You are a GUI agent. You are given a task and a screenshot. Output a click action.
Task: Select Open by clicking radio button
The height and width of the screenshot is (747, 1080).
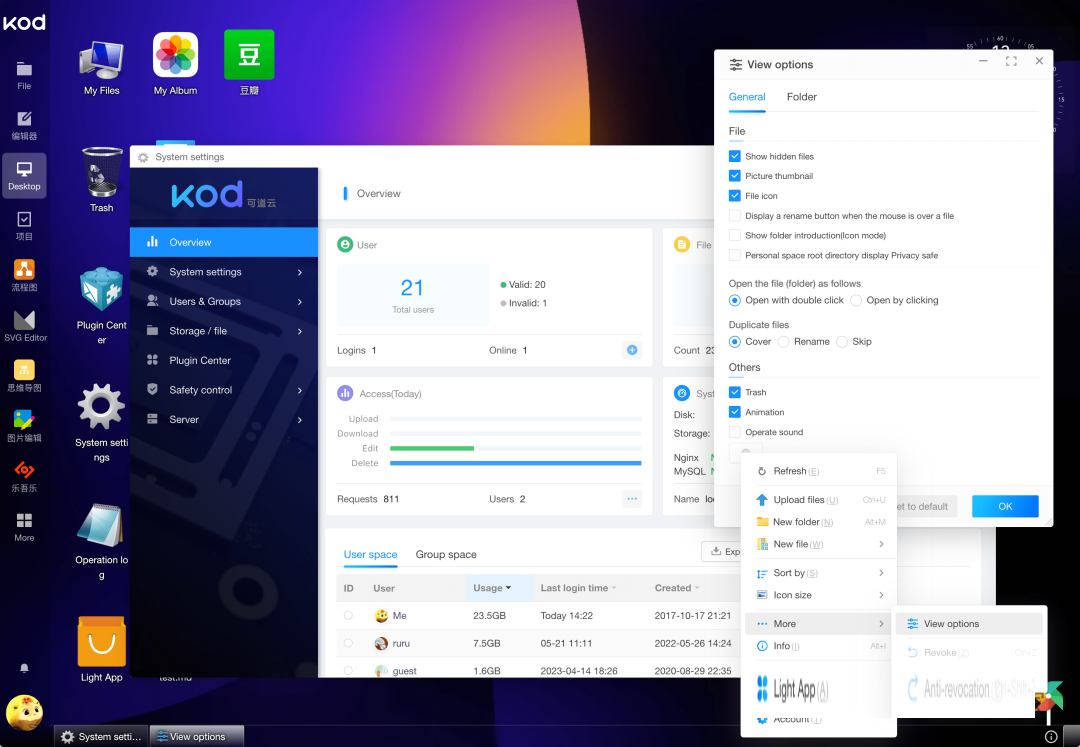coord(856,300)
